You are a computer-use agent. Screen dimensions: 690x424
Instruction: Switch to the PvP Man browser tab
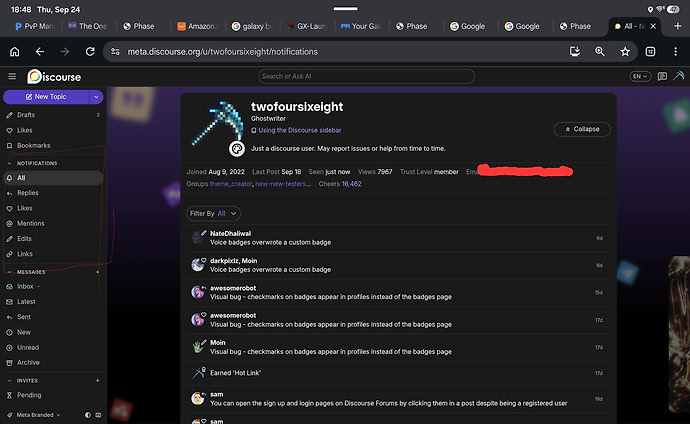34,26
